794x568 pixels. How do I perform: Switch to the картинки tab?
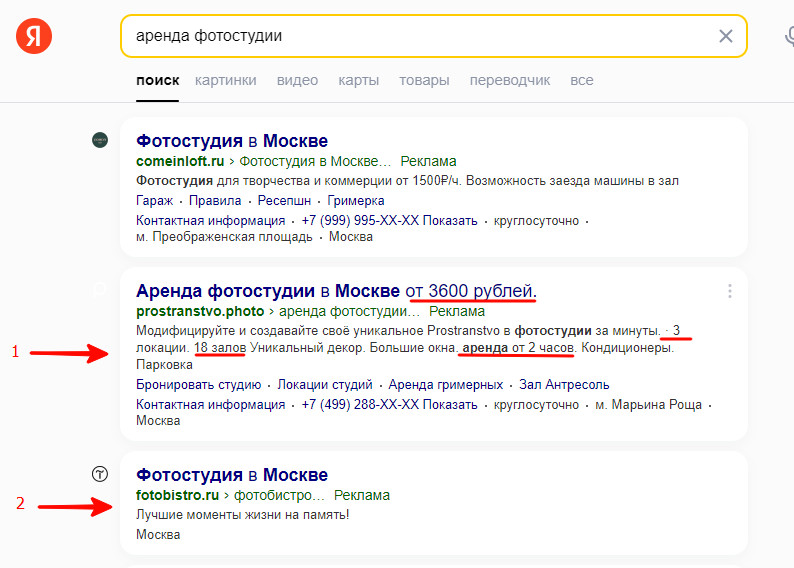[x=226, y=80]
